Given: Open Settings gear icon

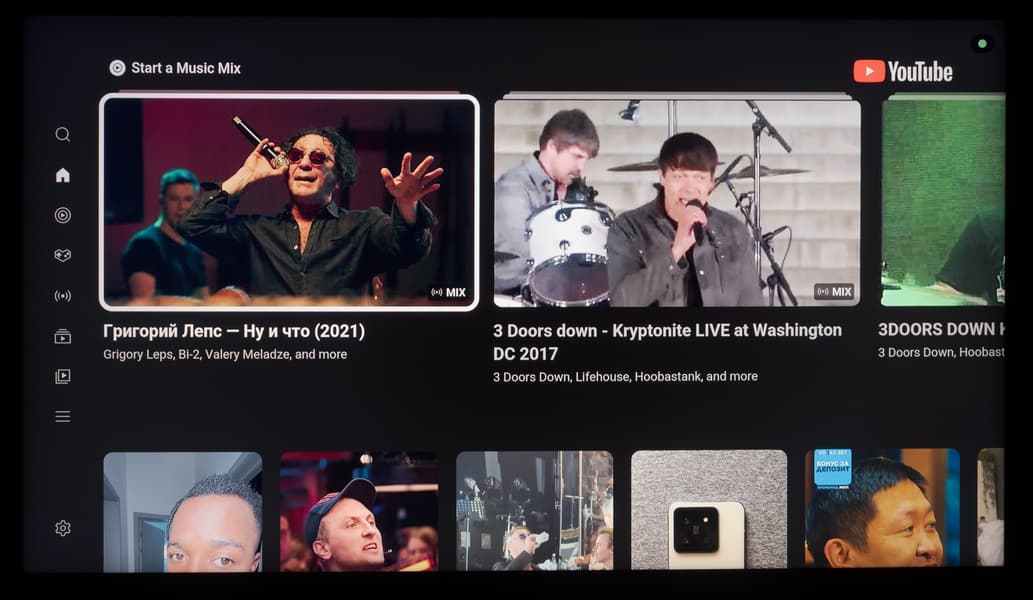Looking at the screenshot, I should [63, 528].
